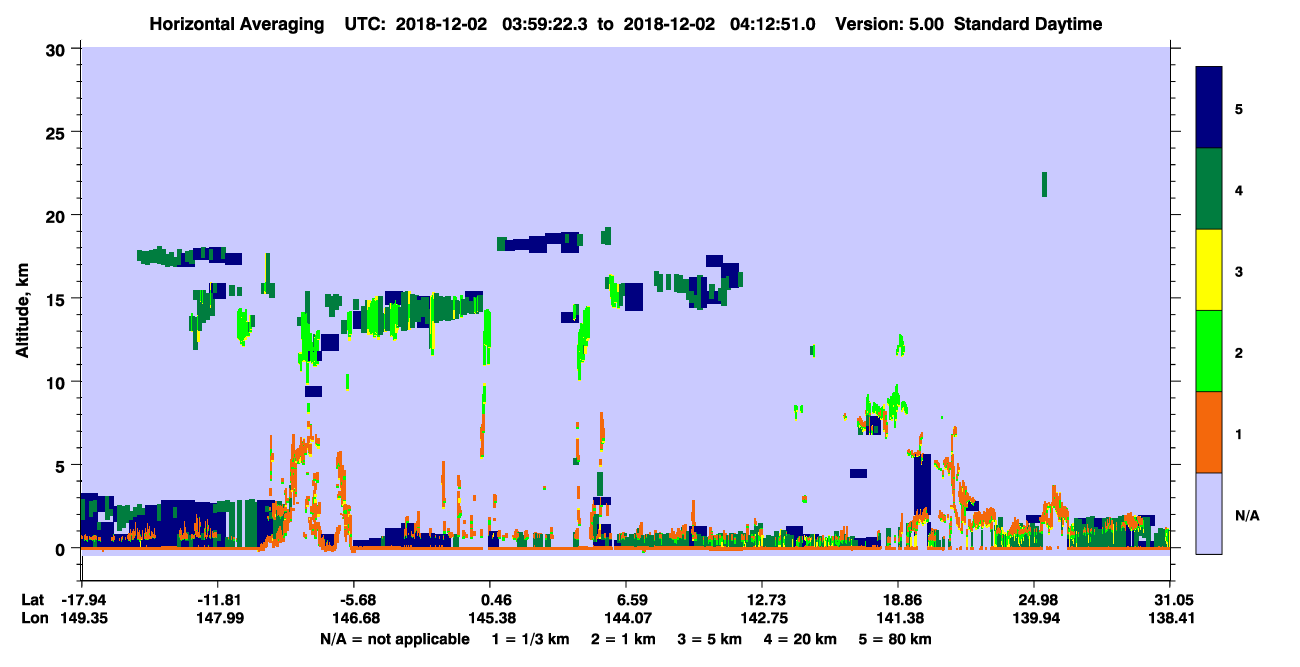Click the yellow level 3 colorbar segment
This screenshot has height=667, width=1300.
[1209, 269]
